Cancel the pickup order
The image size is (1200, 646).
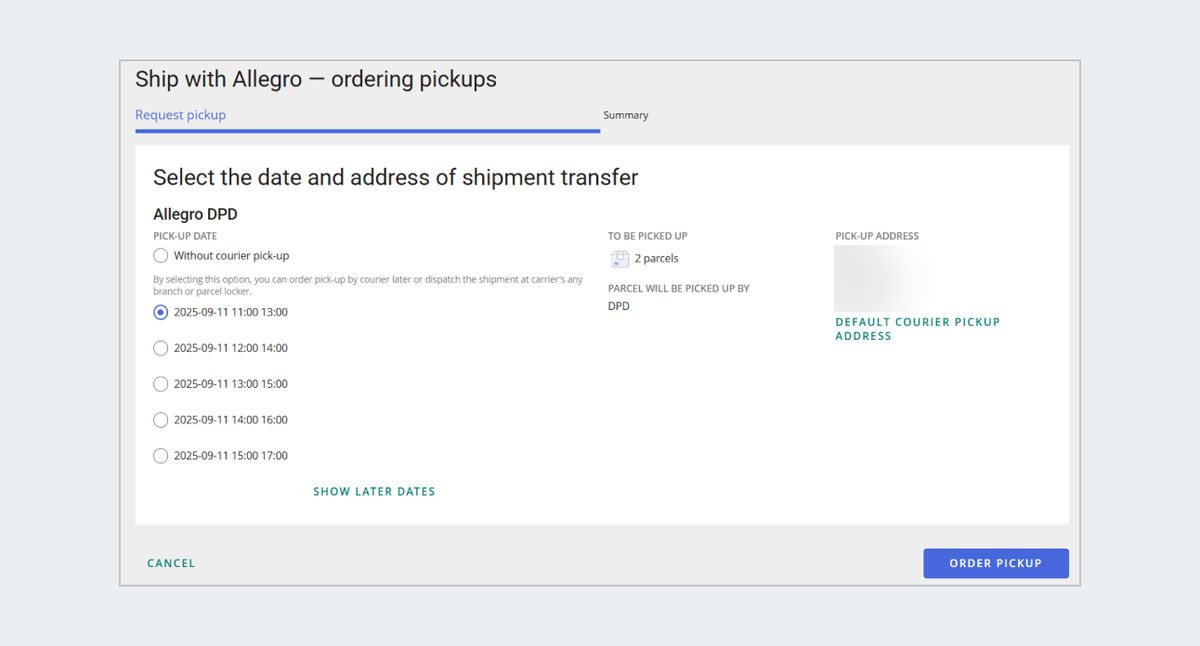pos(171,563)
